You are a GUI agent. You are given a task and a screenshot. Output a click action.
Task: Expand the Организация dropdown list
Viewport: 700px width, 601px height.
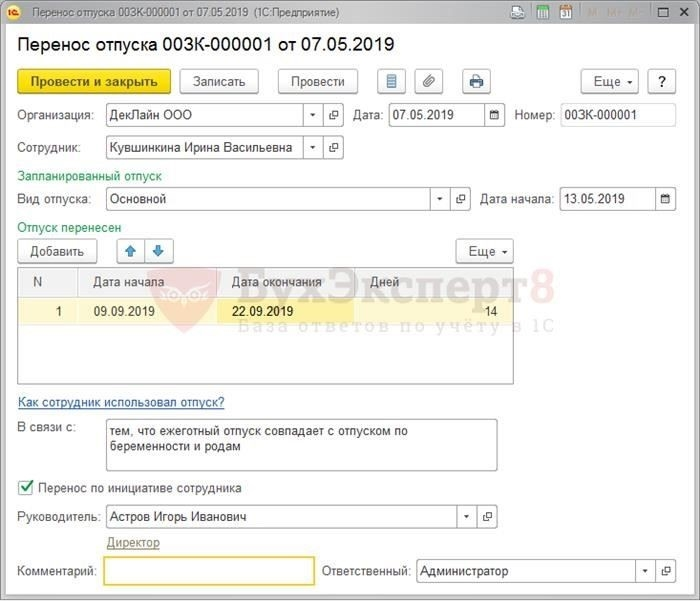point(312,115)
